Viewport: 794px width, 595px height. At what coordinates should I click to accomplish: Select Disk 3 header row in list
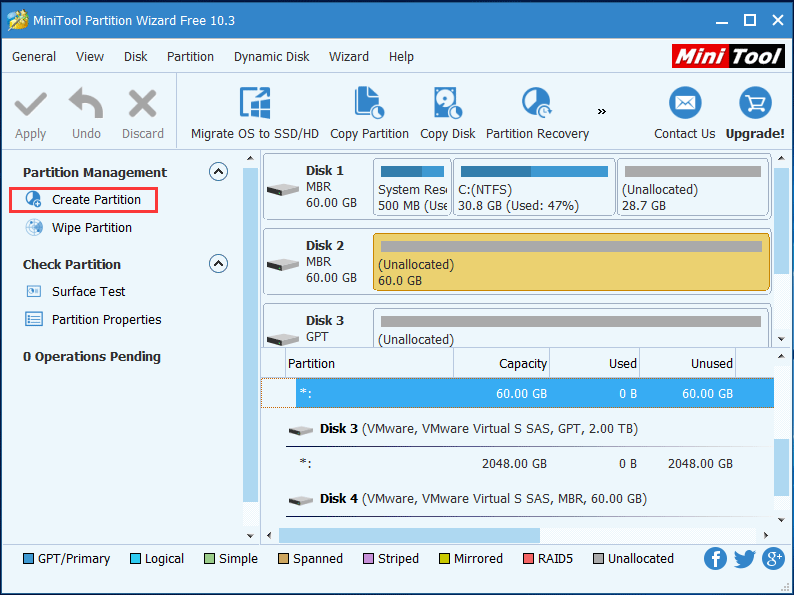tap(518, 429)
